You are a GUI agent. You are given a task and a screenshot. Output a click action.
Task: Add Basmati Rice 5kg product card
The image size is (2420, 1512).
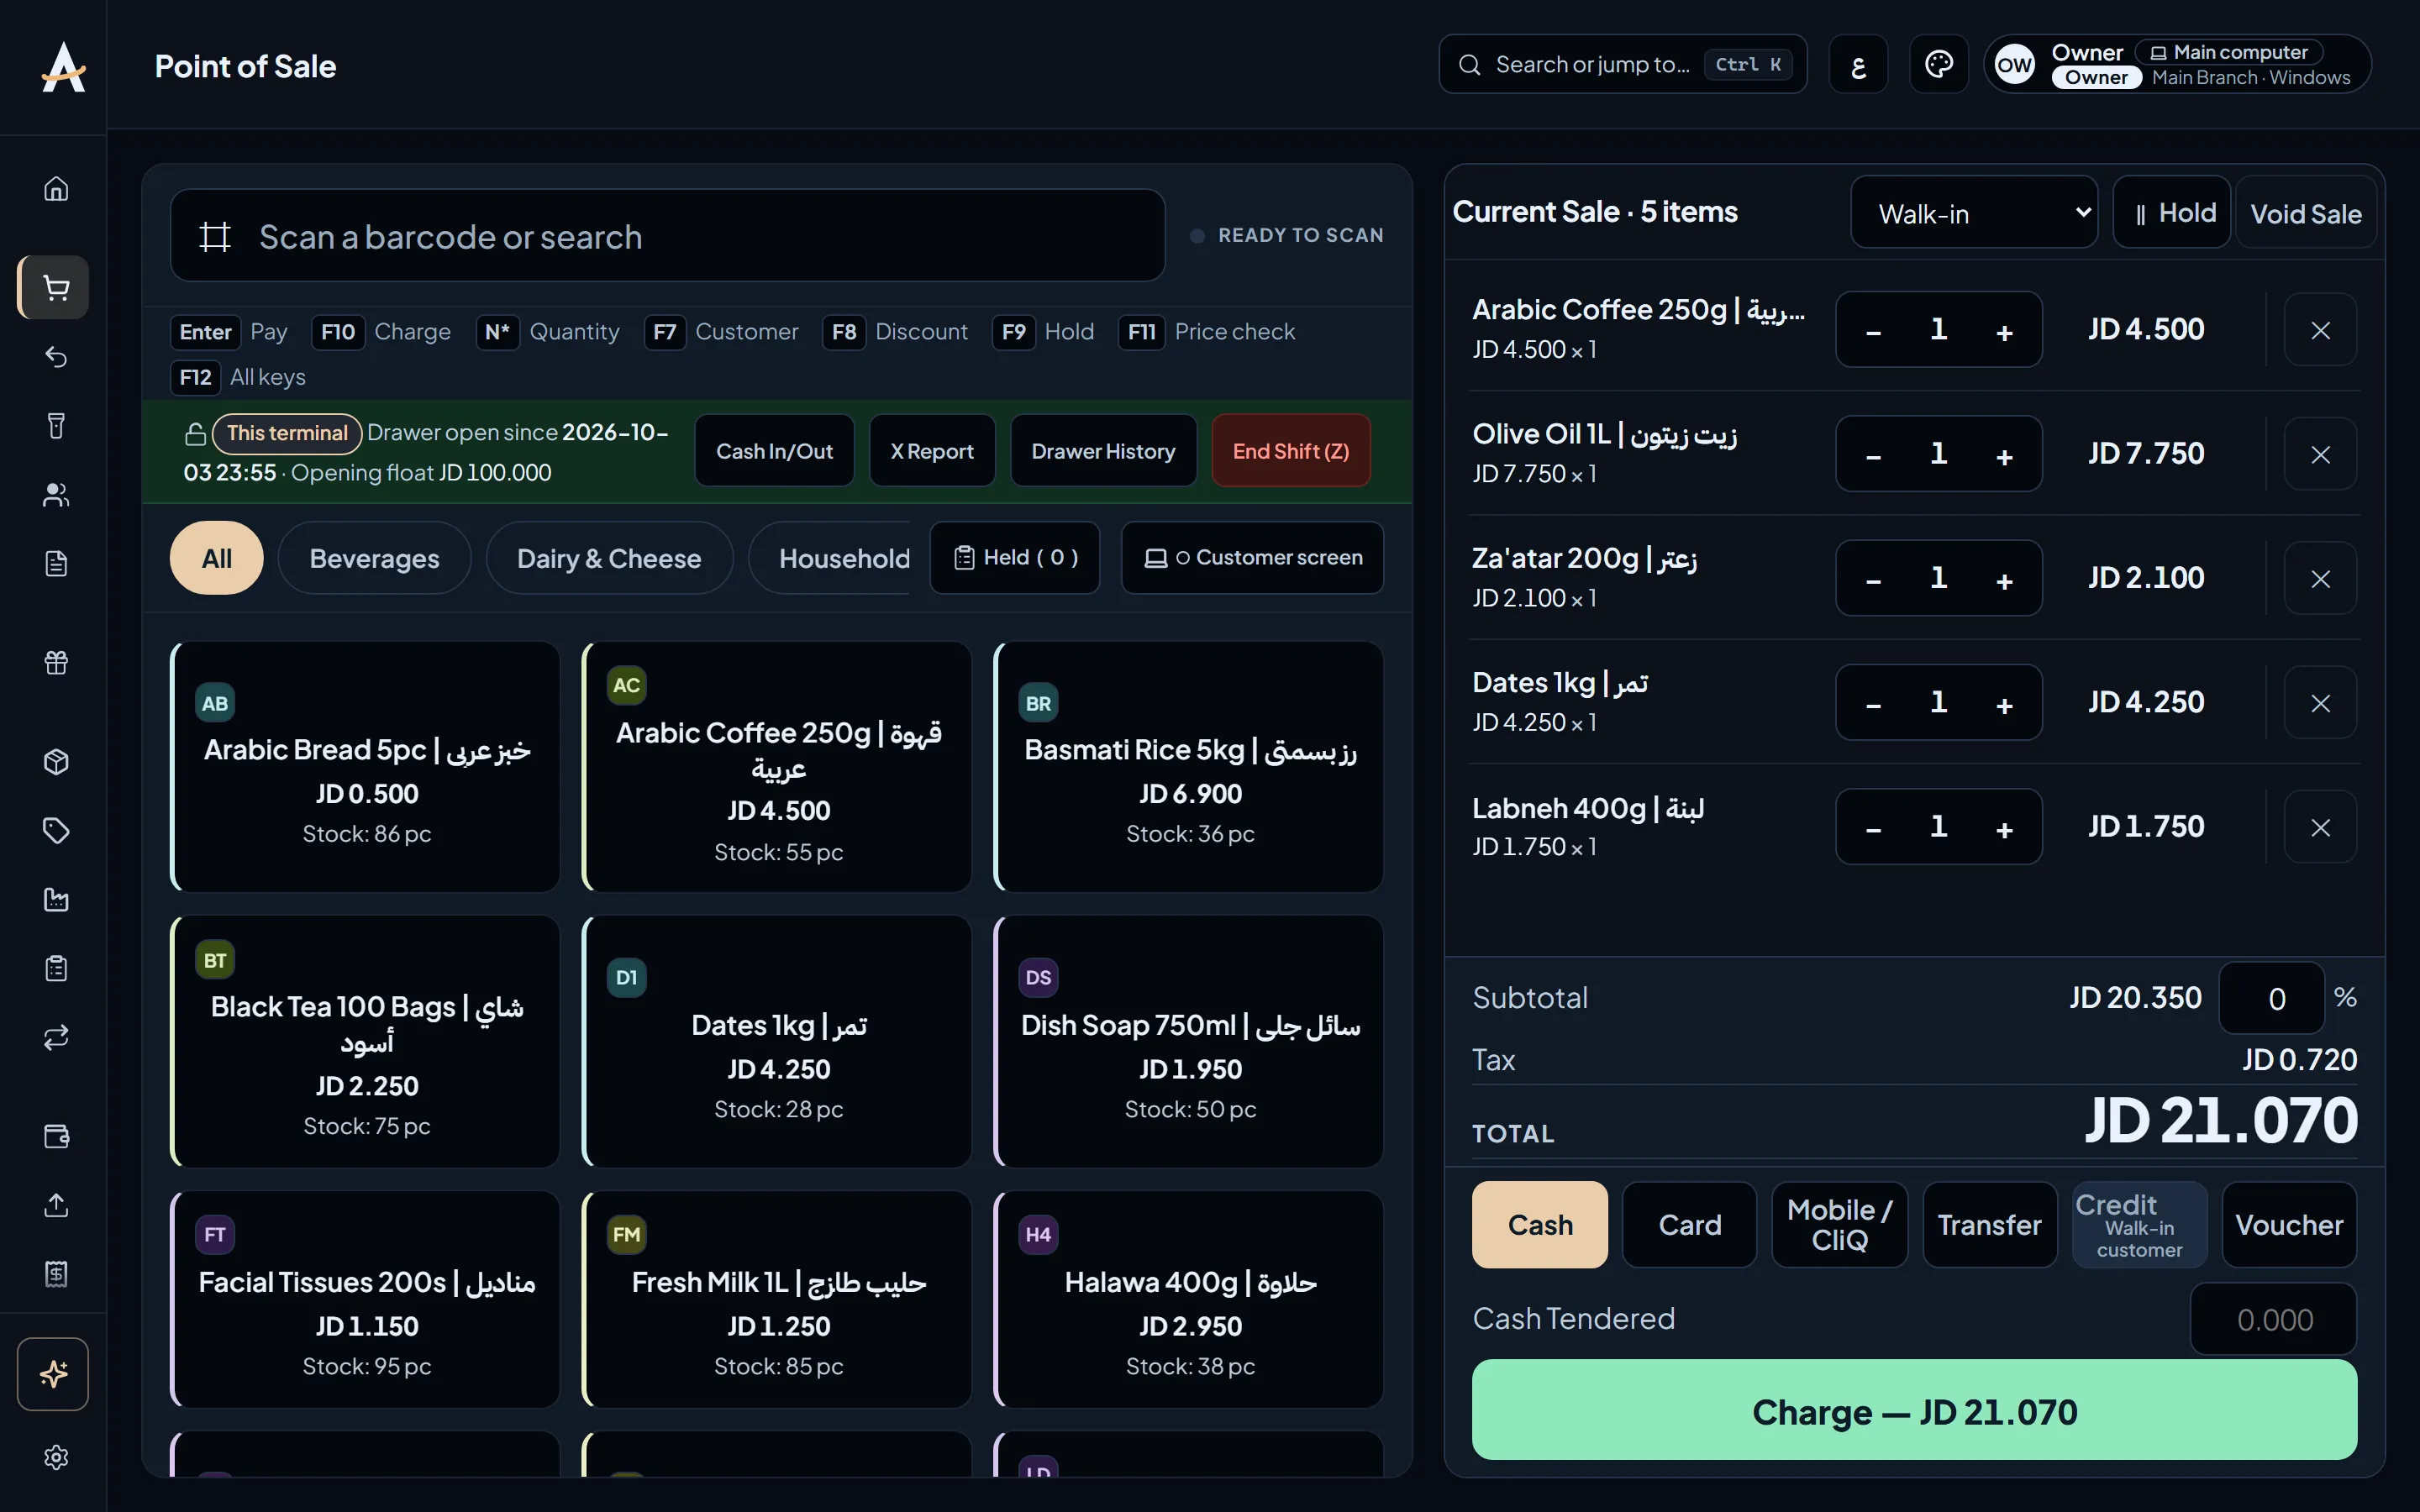pos(1189,767)
